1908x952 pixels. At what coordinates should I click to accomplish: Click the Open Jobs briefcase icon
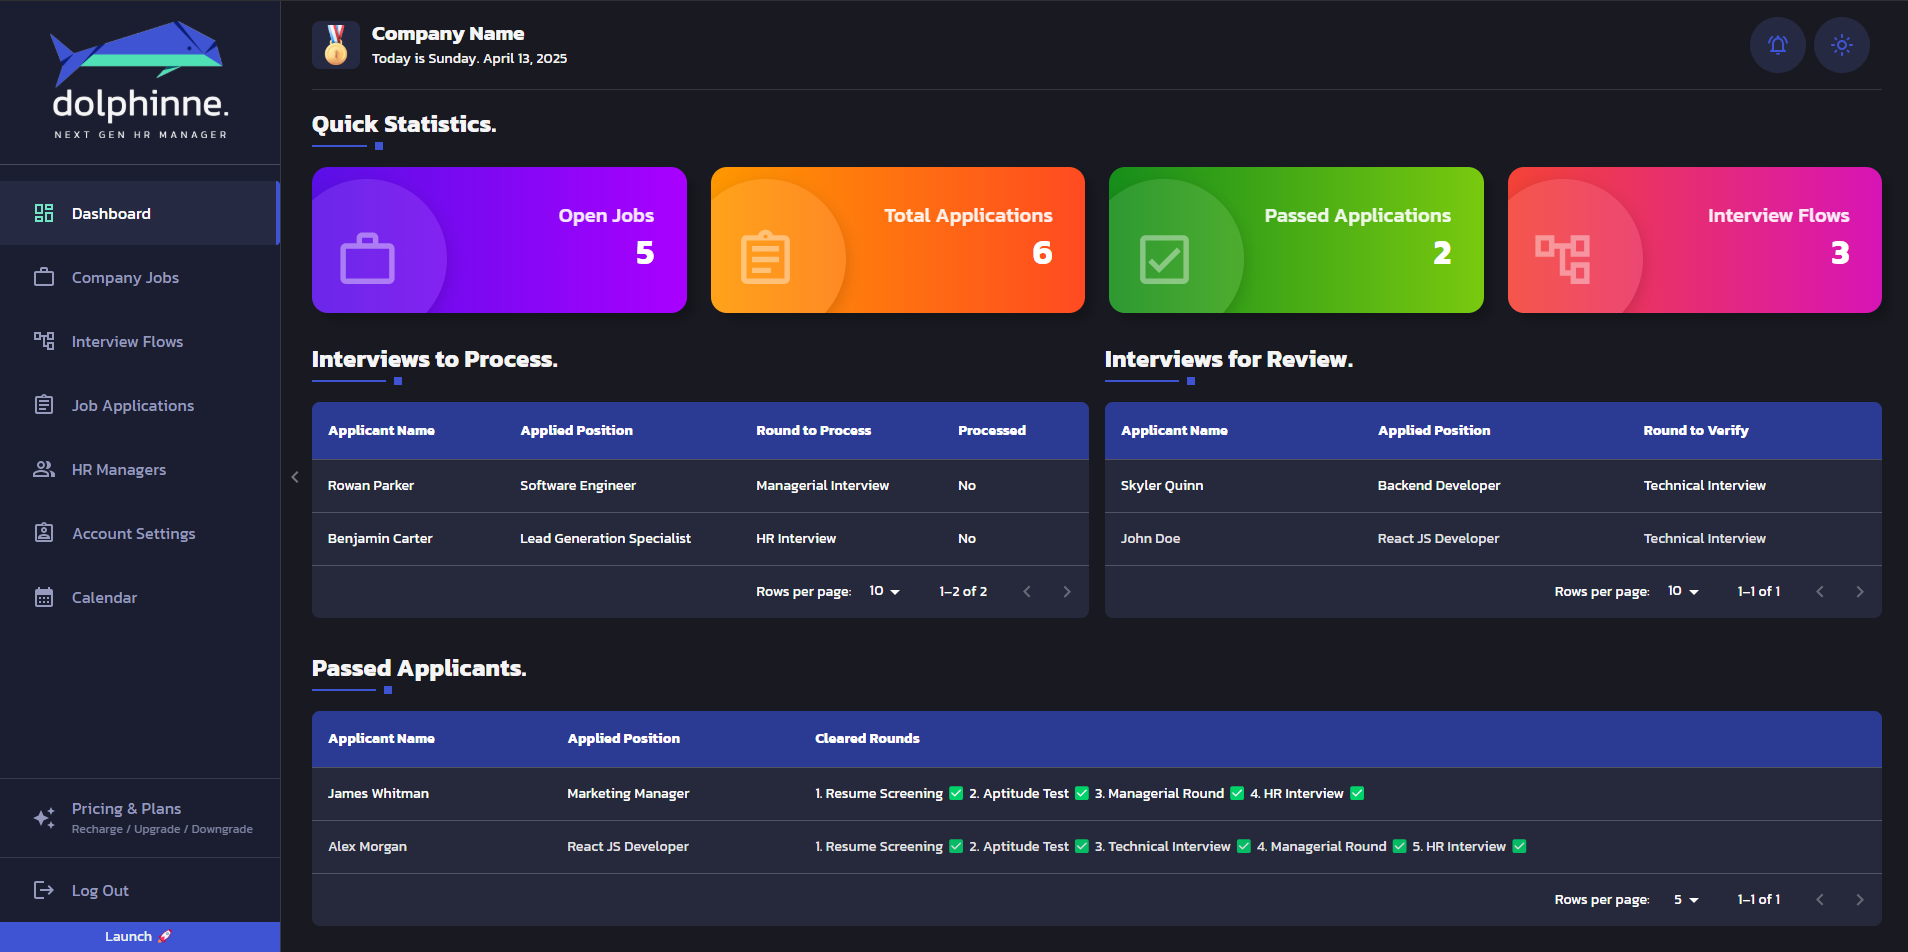click(x=367, y=259)
